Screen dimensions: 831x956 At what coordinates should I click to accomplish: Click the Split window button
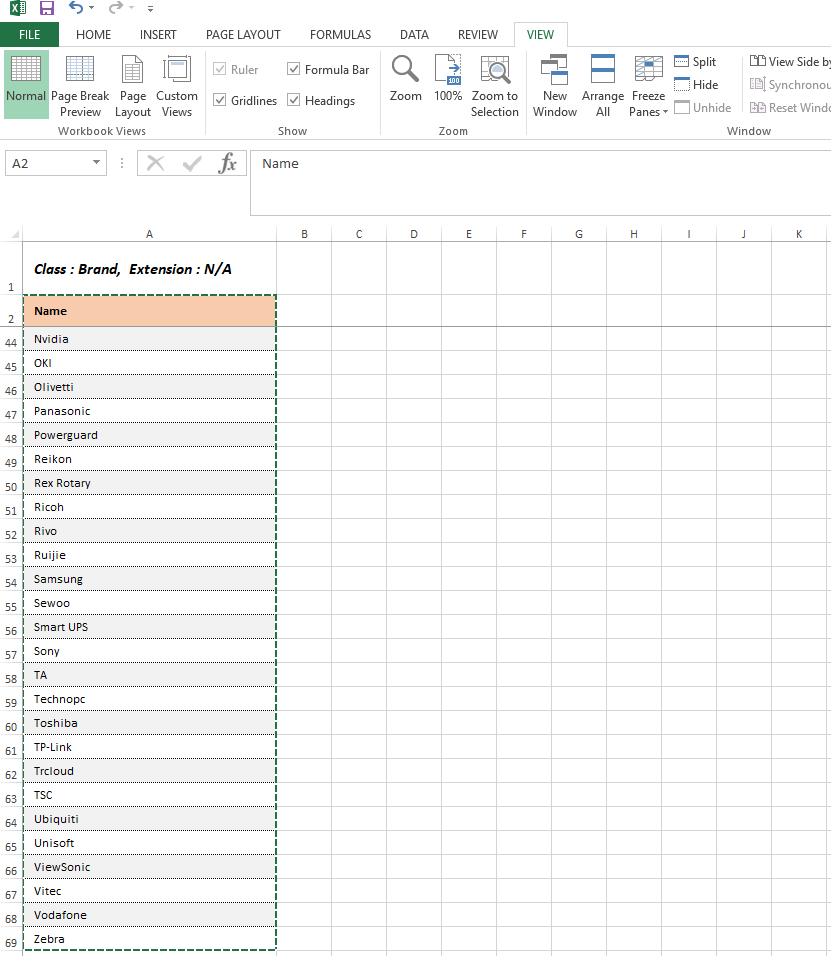pos(695,62)
